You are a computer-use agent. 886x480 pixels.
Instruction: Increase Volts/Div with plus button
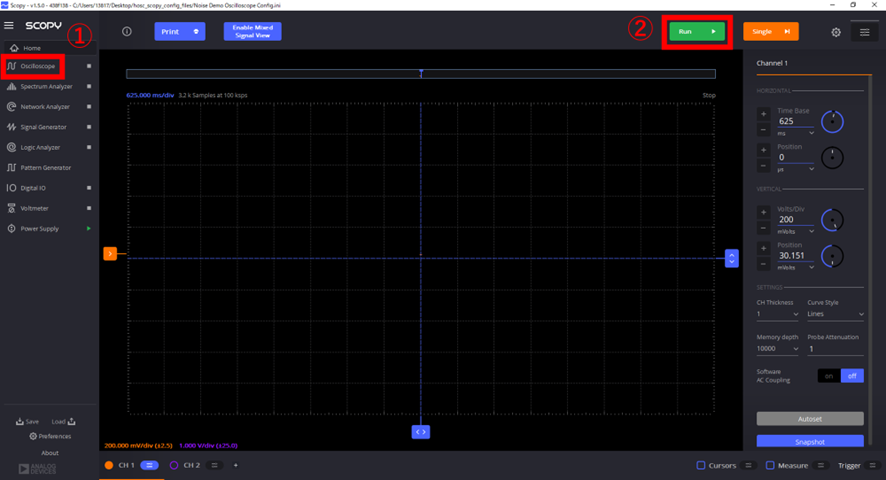(x=763, y=213)
